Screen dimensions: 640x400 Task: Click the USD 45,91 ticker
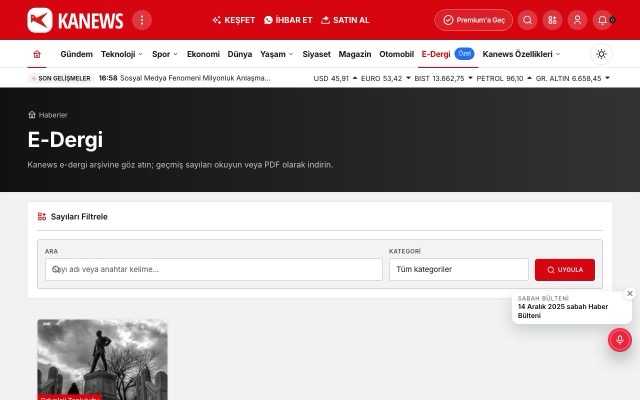335,78
